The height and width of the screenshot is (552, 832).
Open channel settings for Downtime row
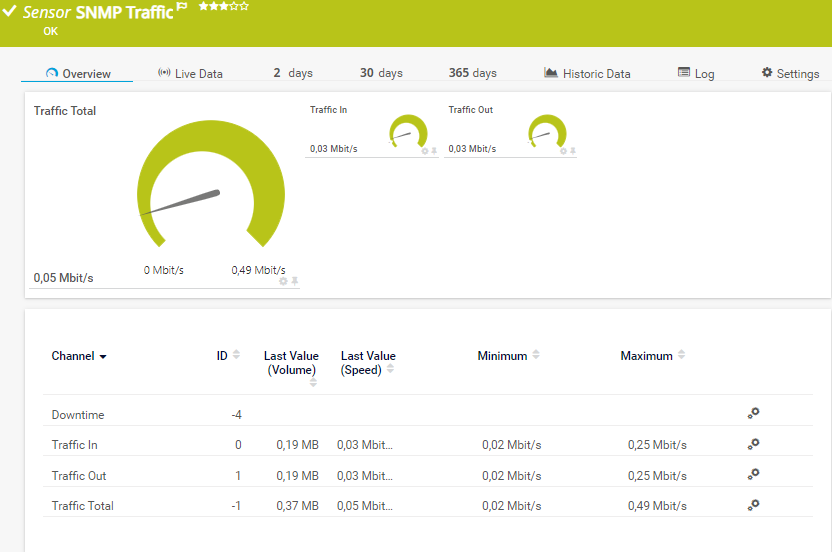click(753, 413)
